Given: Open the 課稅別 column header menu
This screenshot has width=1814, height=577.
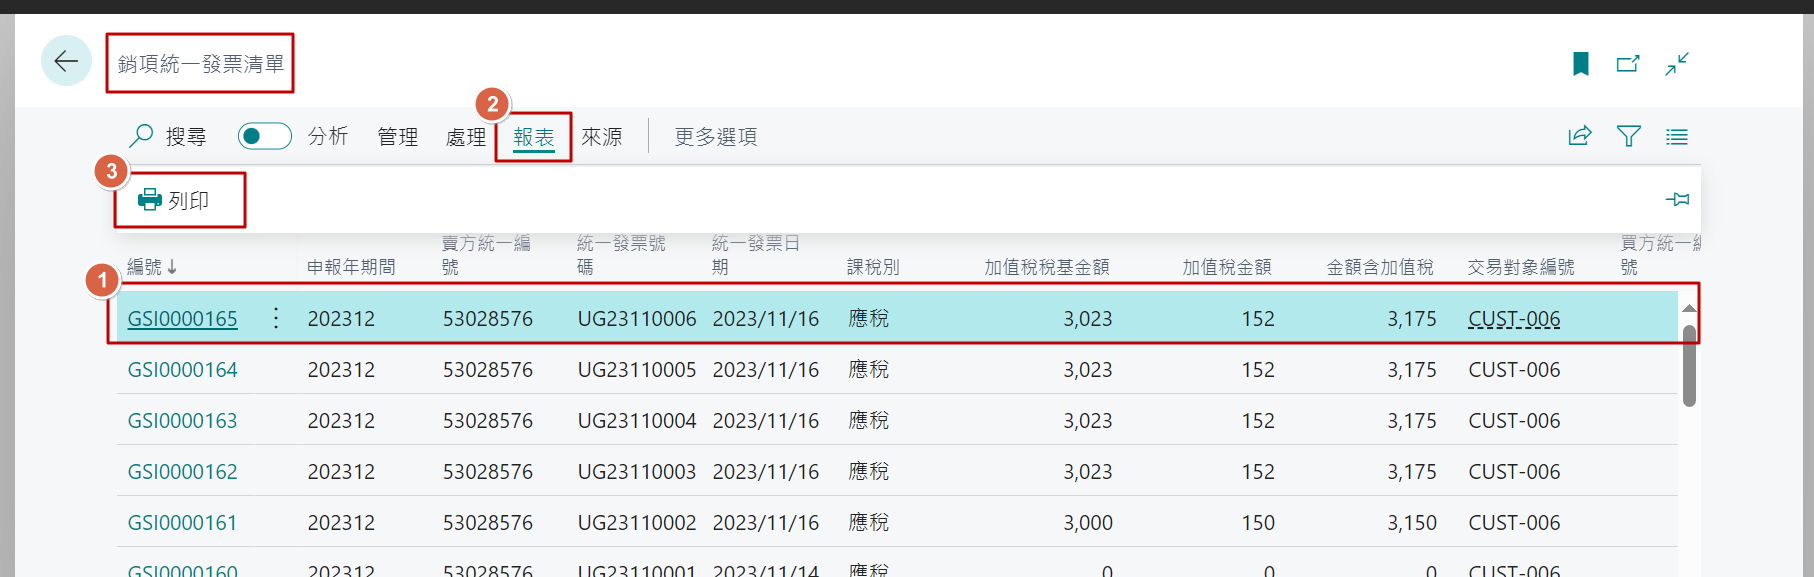Looking at the screenshot, I should pyautogui.click(x=873, y=267).
